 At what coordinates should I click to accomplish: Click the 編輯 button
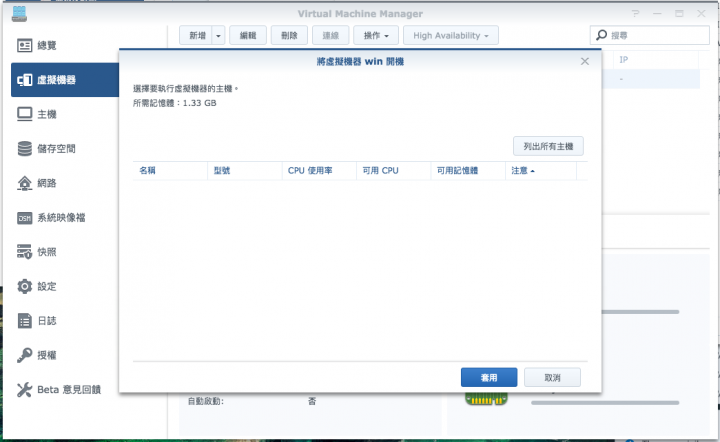(248, 35)
